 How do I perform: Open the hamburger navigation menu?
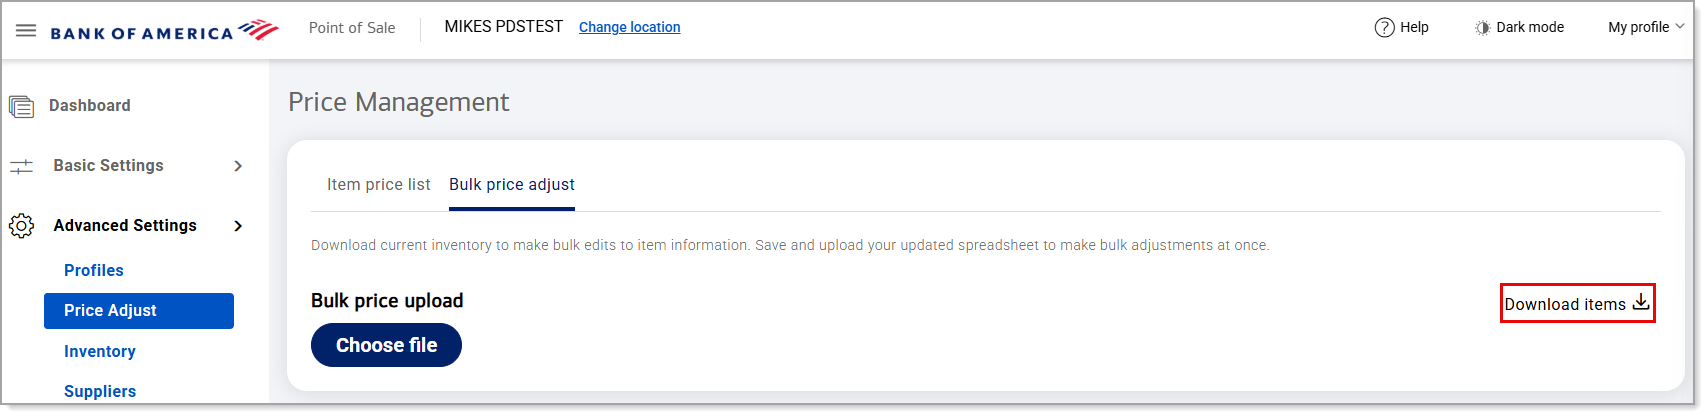pos(26,30)
